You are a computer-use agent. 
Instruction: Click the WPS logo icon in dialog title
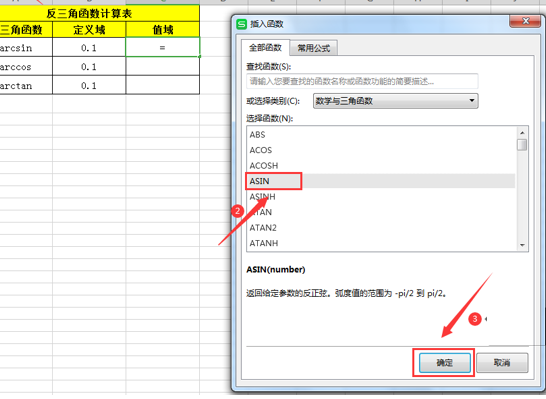point(241,24)
